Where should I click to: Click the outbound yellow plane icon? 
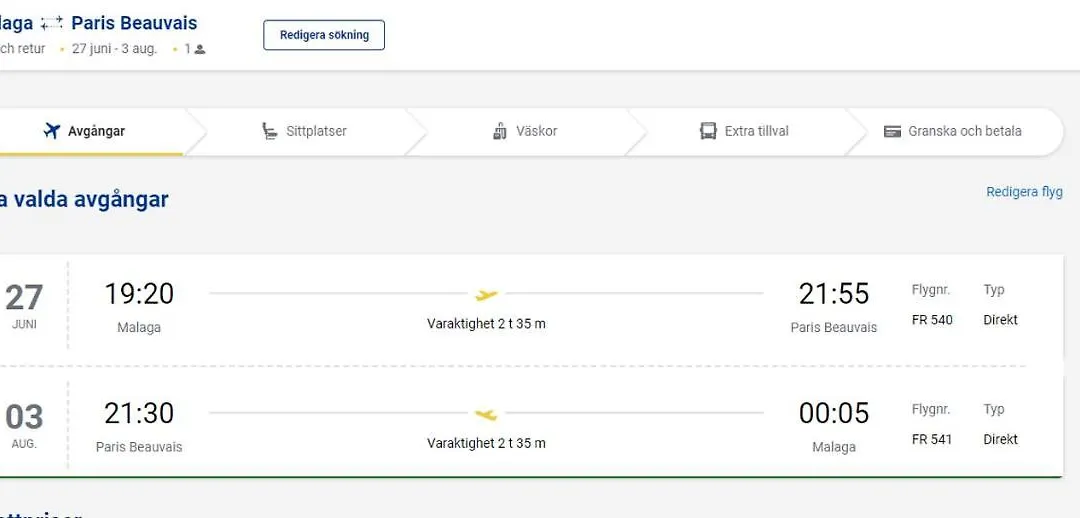coord(486,294)
